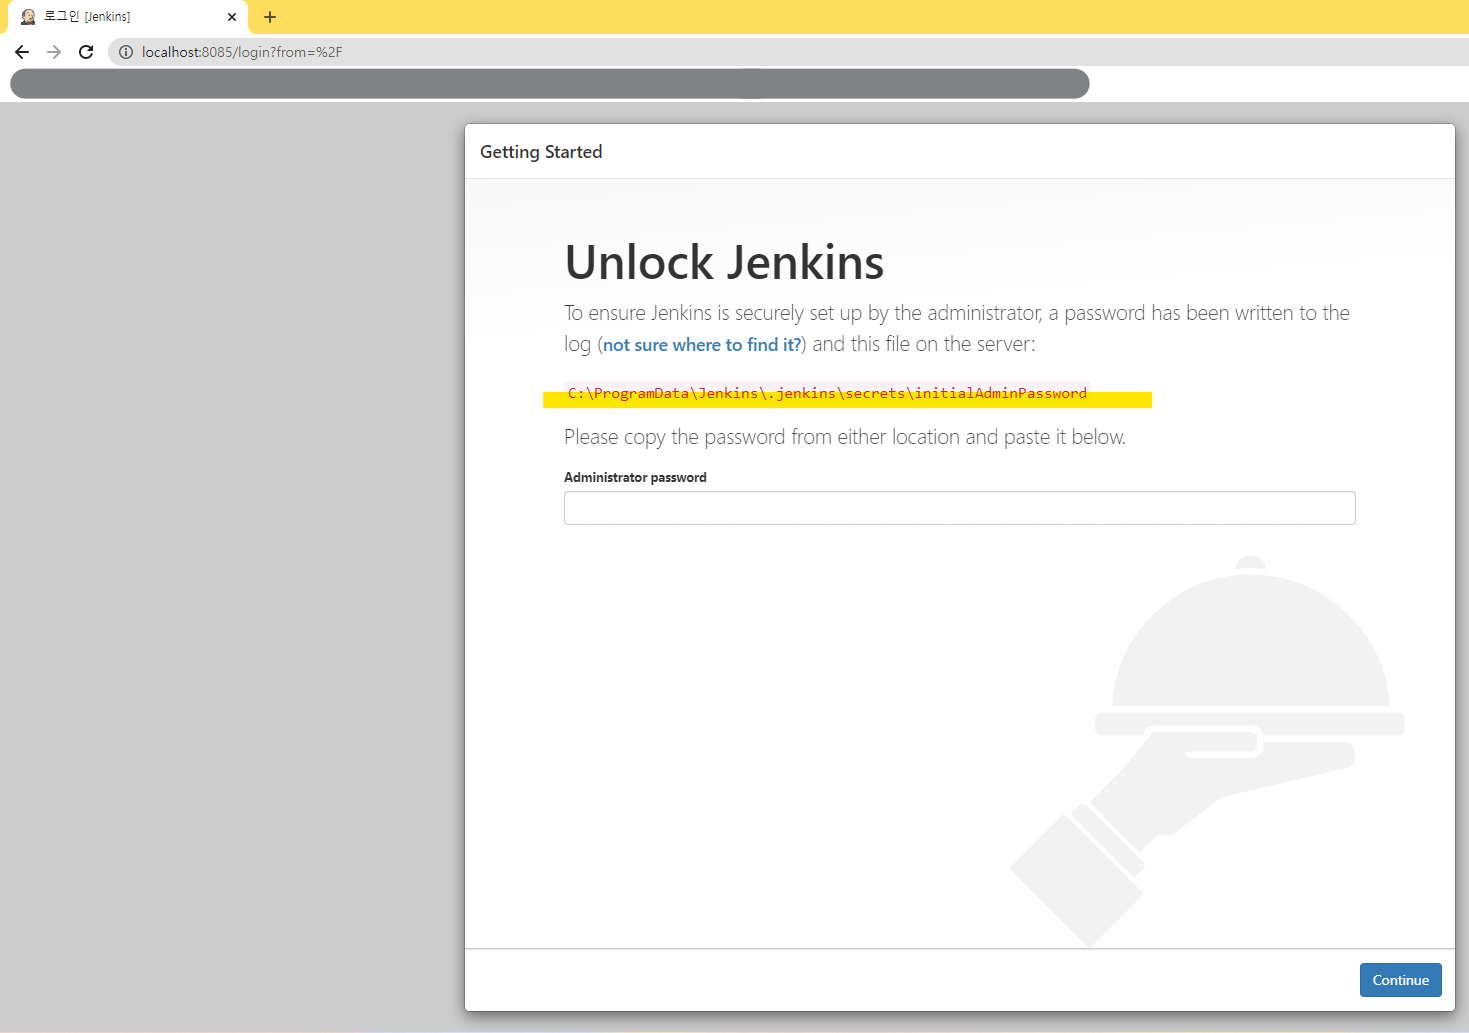Click the Getting Started title
This screenshot has height=1033, width=1469.
click(x=541, y=152)
